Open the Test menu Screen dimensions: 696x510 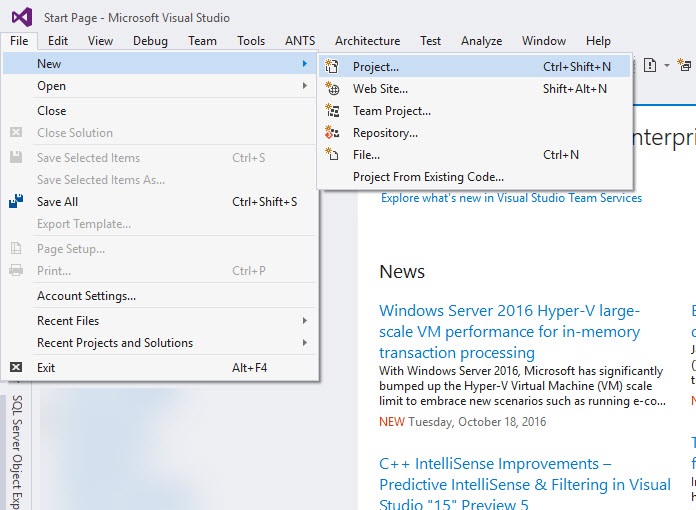431,41
